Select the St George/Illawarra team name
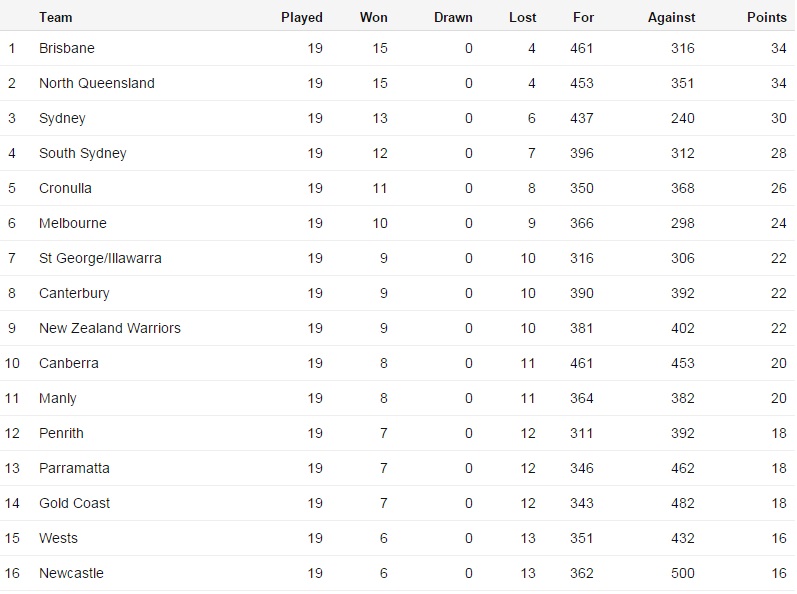The width and height of the screenshot is (797, 594). [x=100, y=258]
